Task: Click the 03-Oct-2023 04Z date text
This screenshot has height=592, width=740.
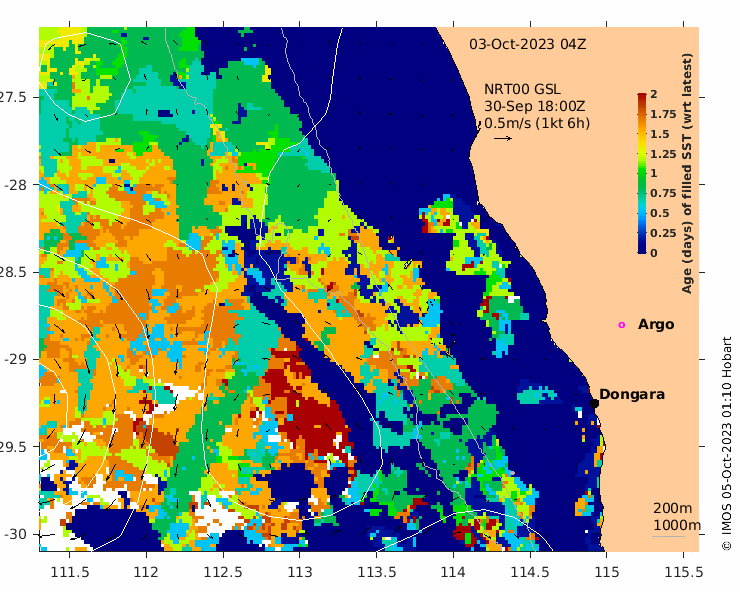Action: (x=528, y=44)
